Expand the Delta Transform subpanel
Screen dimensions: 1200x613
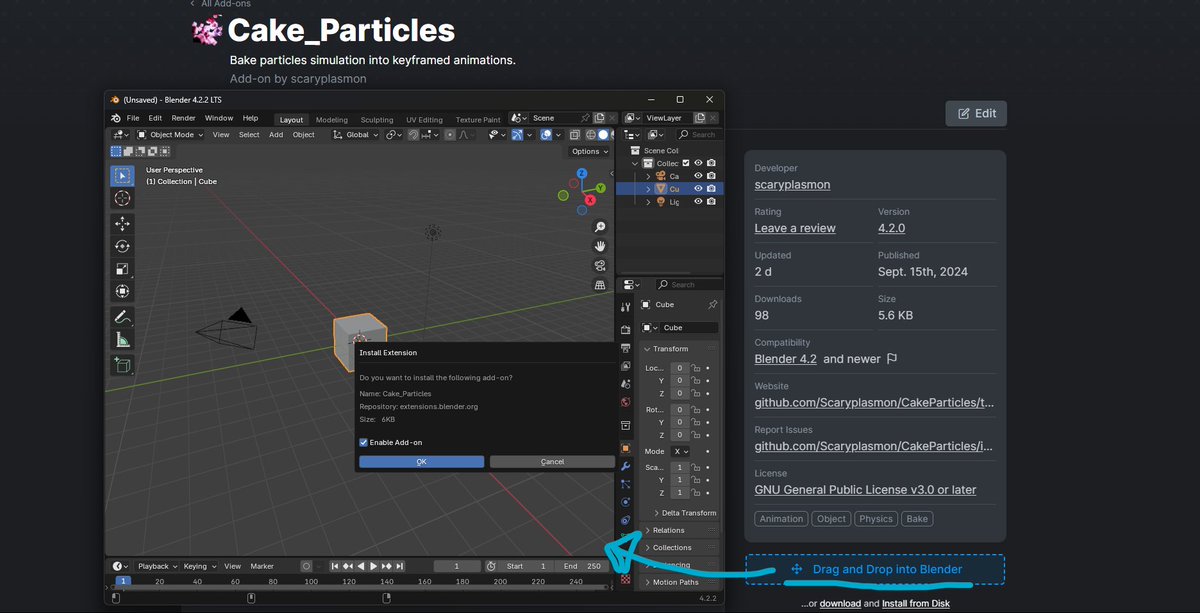[x=685, y=513]
